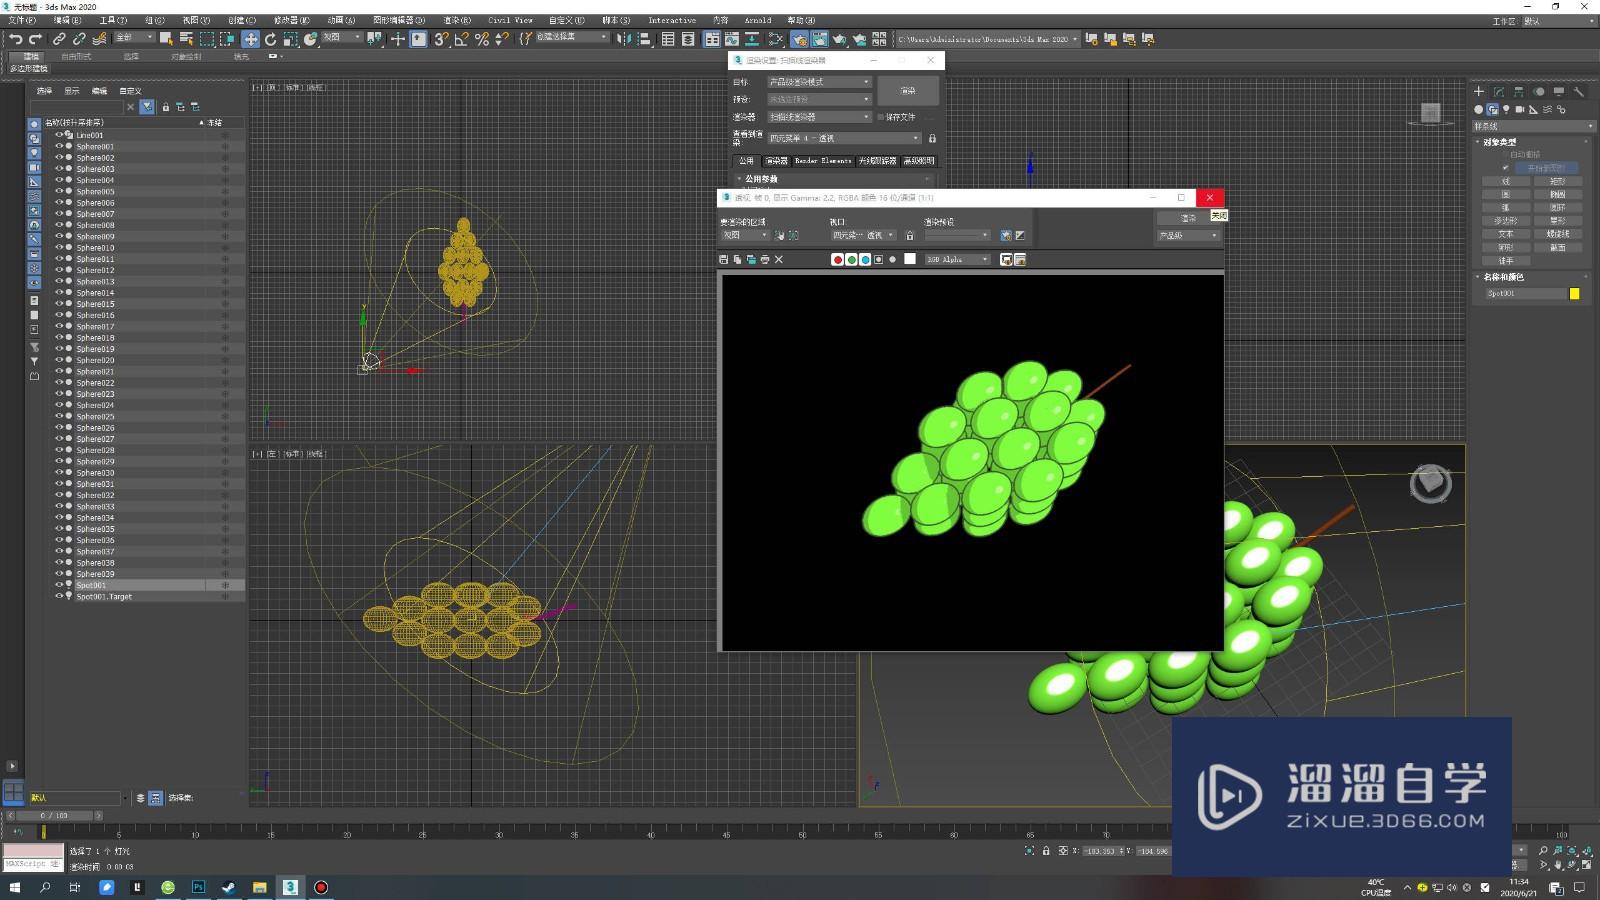The width and height of the screenshot is (1600, 900).
Task: Select the Cameras category icon
Action: coord(1520,109)
